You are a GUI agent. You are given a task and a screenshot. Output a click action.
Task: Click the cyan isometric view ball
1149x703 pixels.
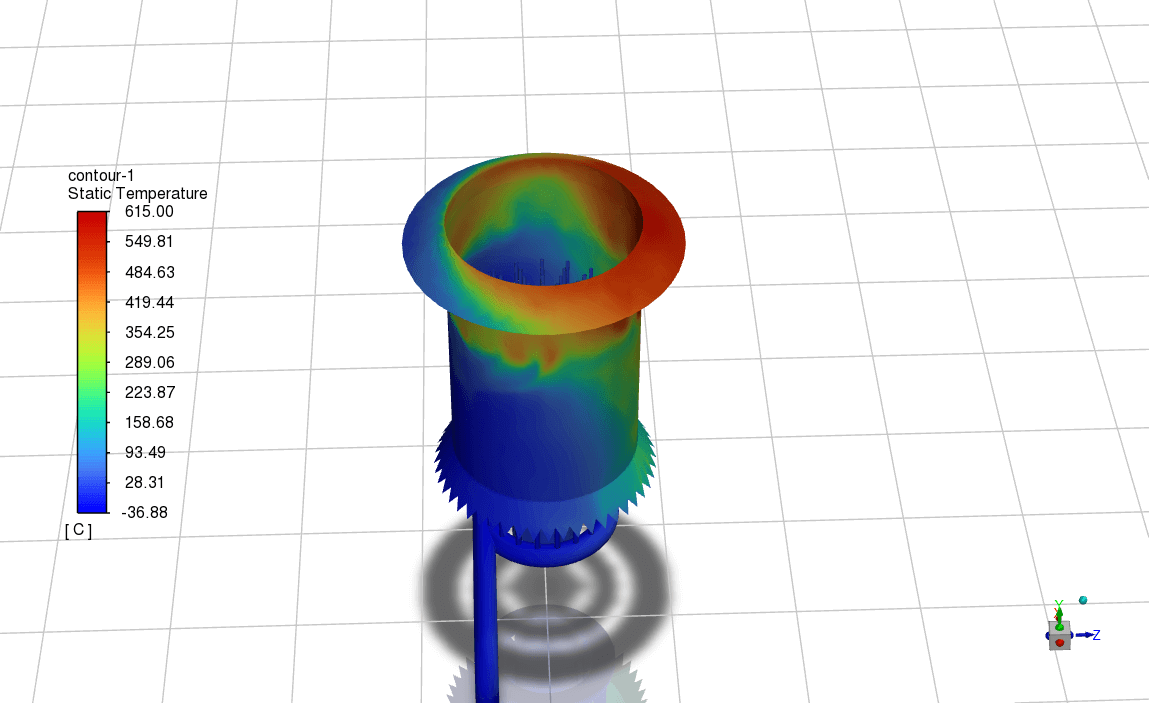[x=1083, y=600]
